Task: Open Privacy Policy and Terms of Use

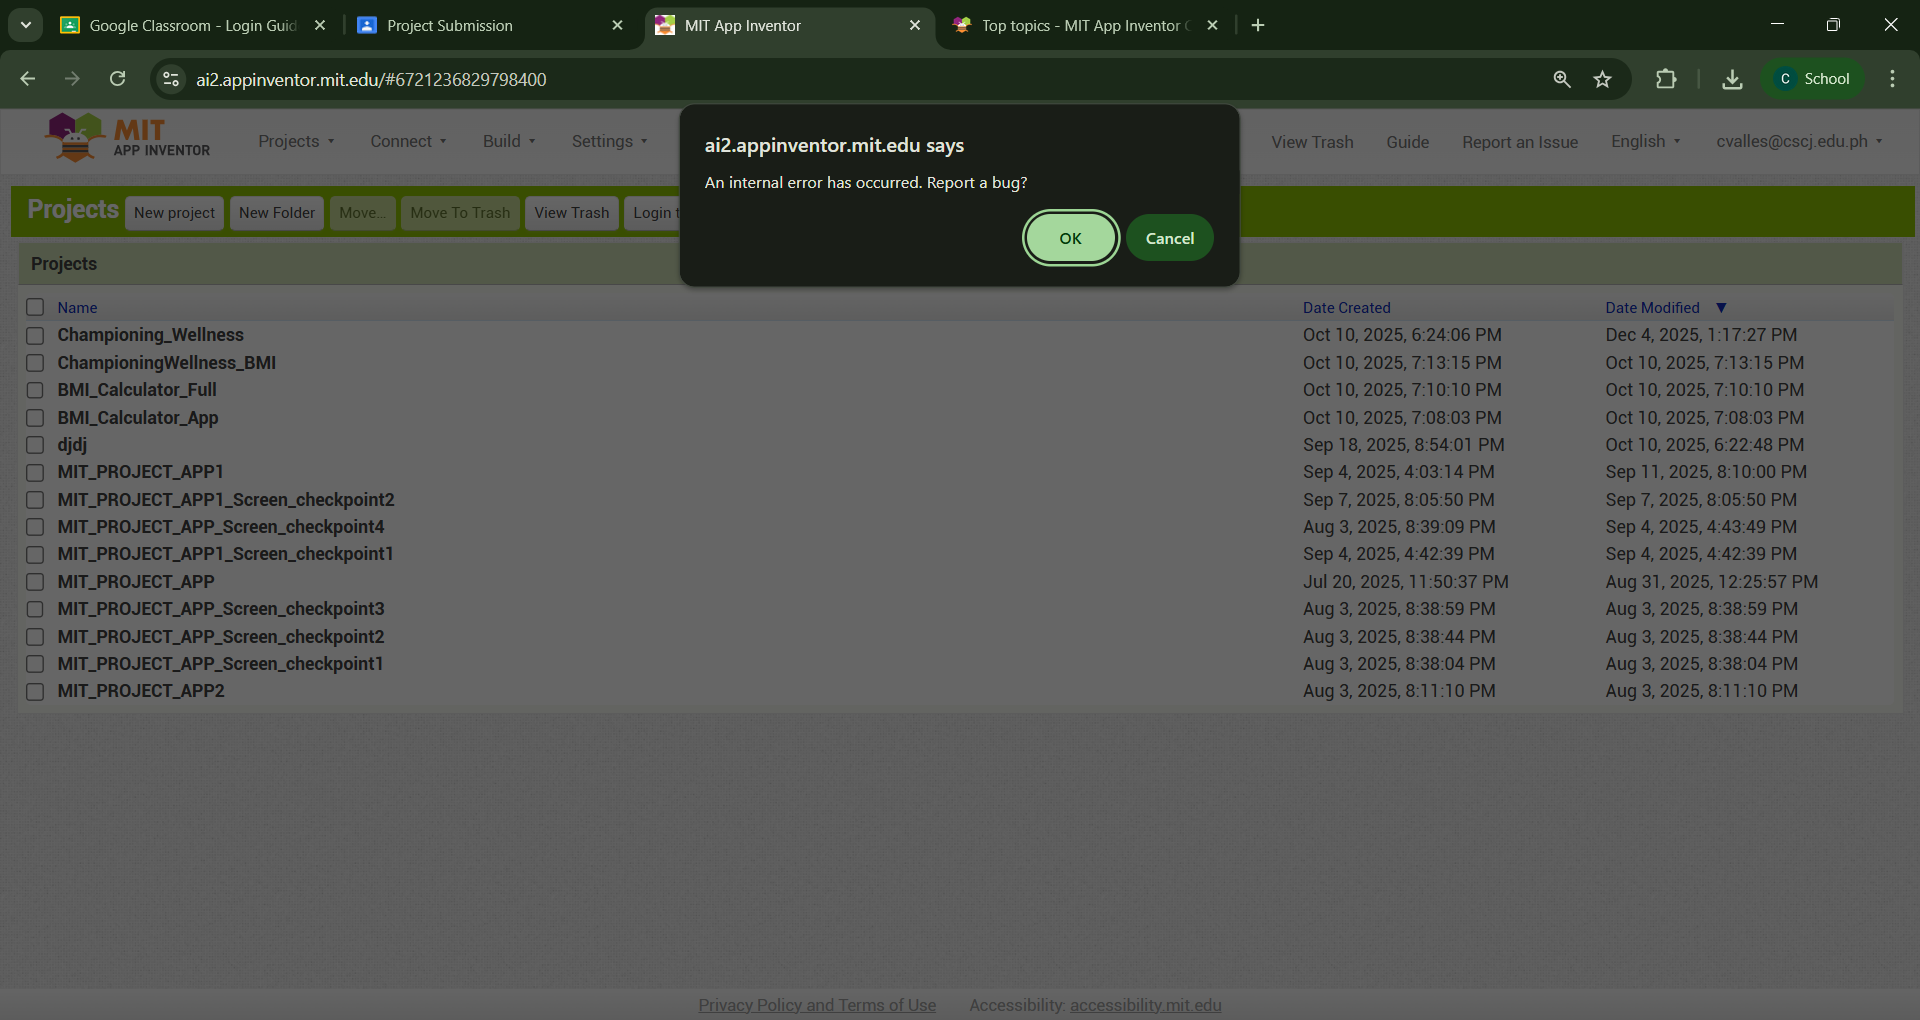Action: click(817, 1005)
